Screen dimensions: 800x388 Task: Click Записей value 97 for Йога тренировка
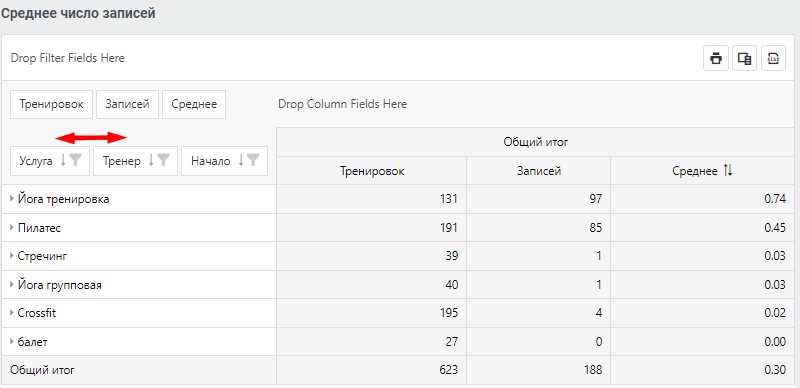[595, 199]
